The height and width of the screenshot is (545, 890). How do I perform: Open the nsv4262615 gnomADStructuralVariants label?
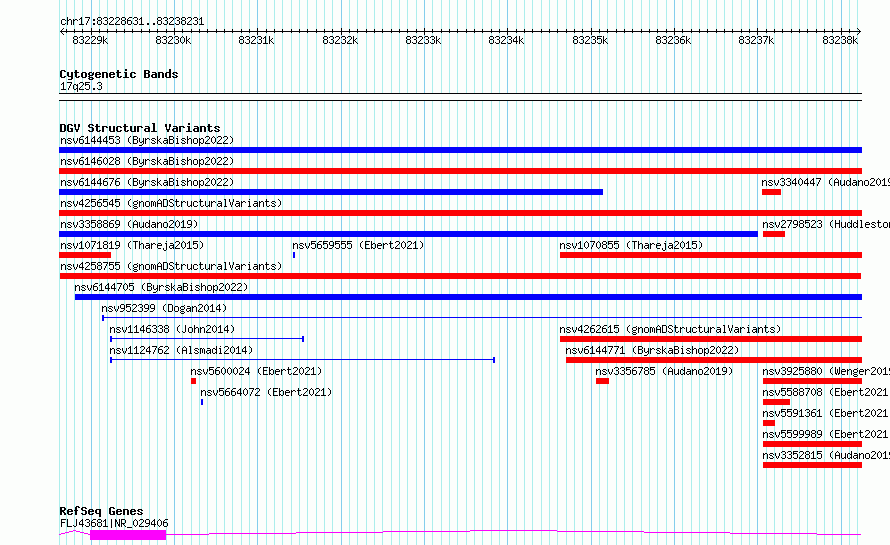670,329
